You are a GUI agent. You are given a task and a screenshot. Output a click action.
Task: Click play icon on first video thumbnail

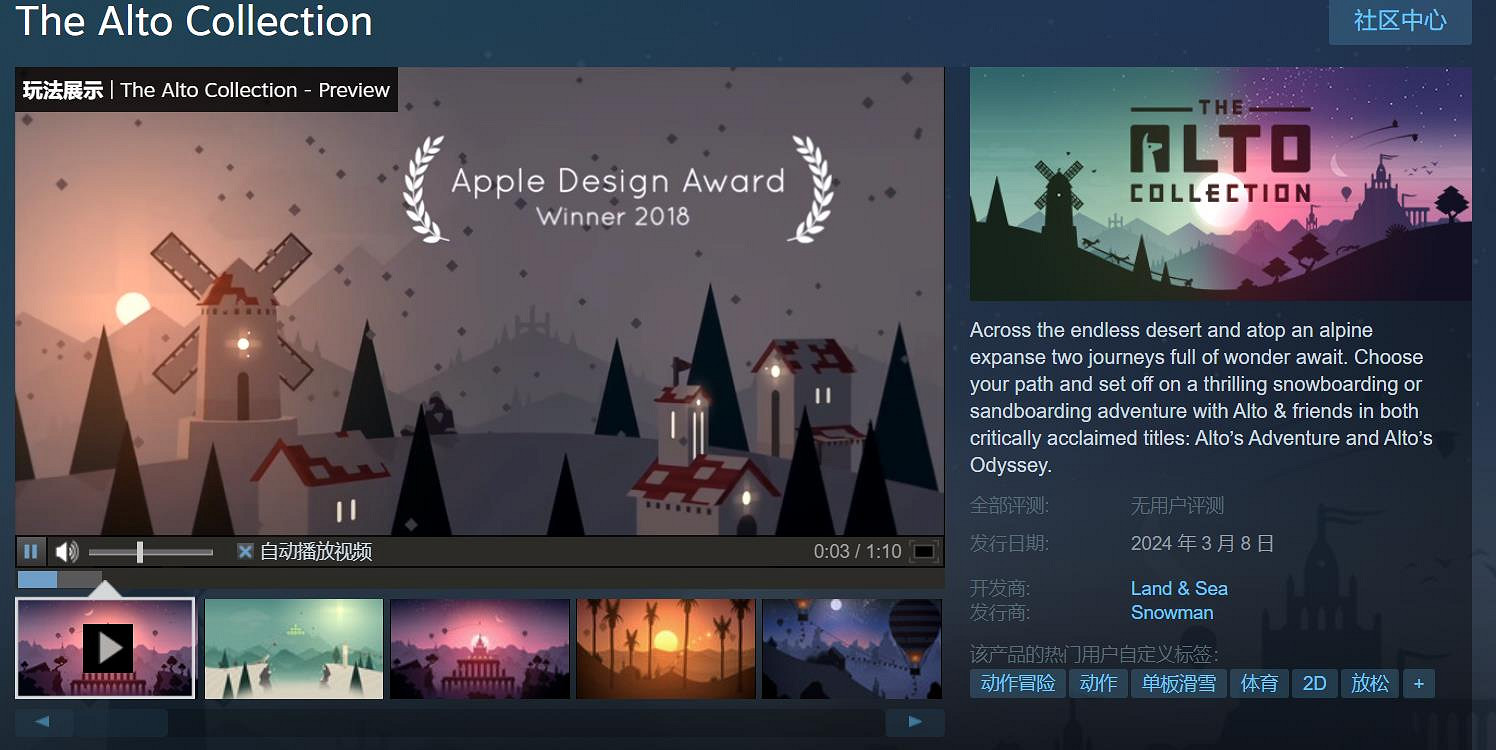(107, 648)
